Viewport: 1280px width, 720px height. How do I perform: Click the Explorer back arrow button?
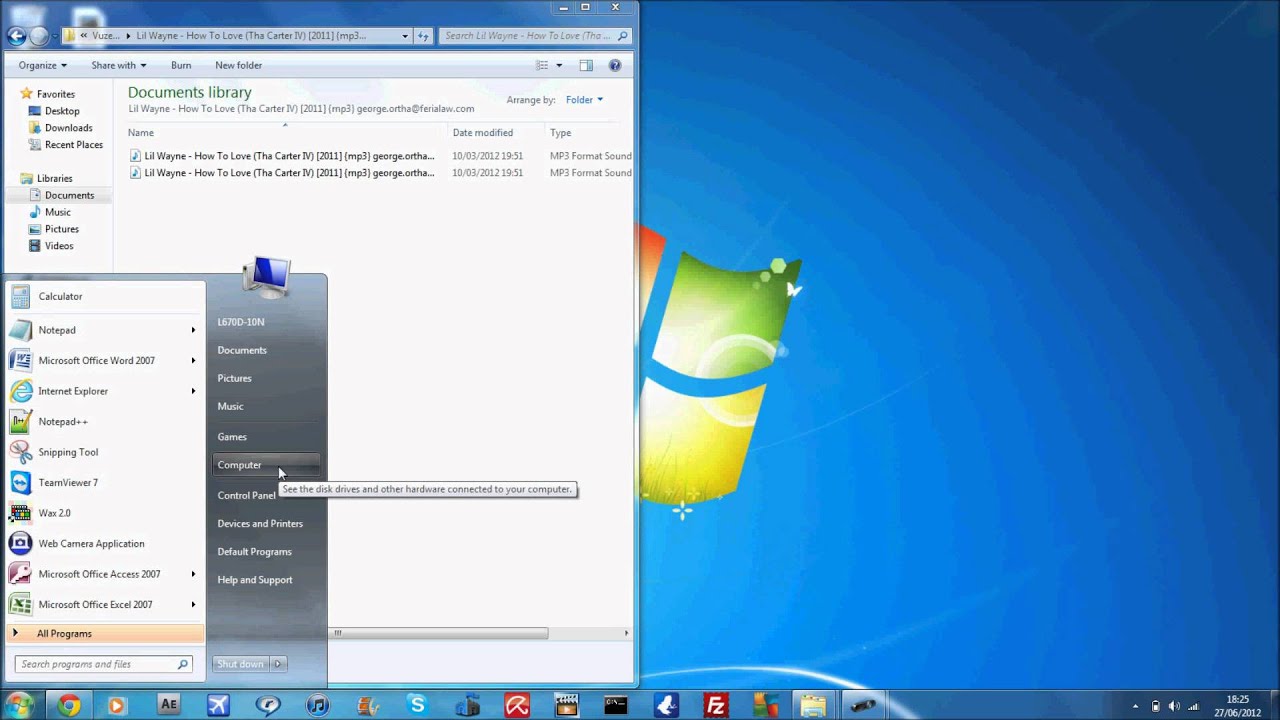click(16, 36)
